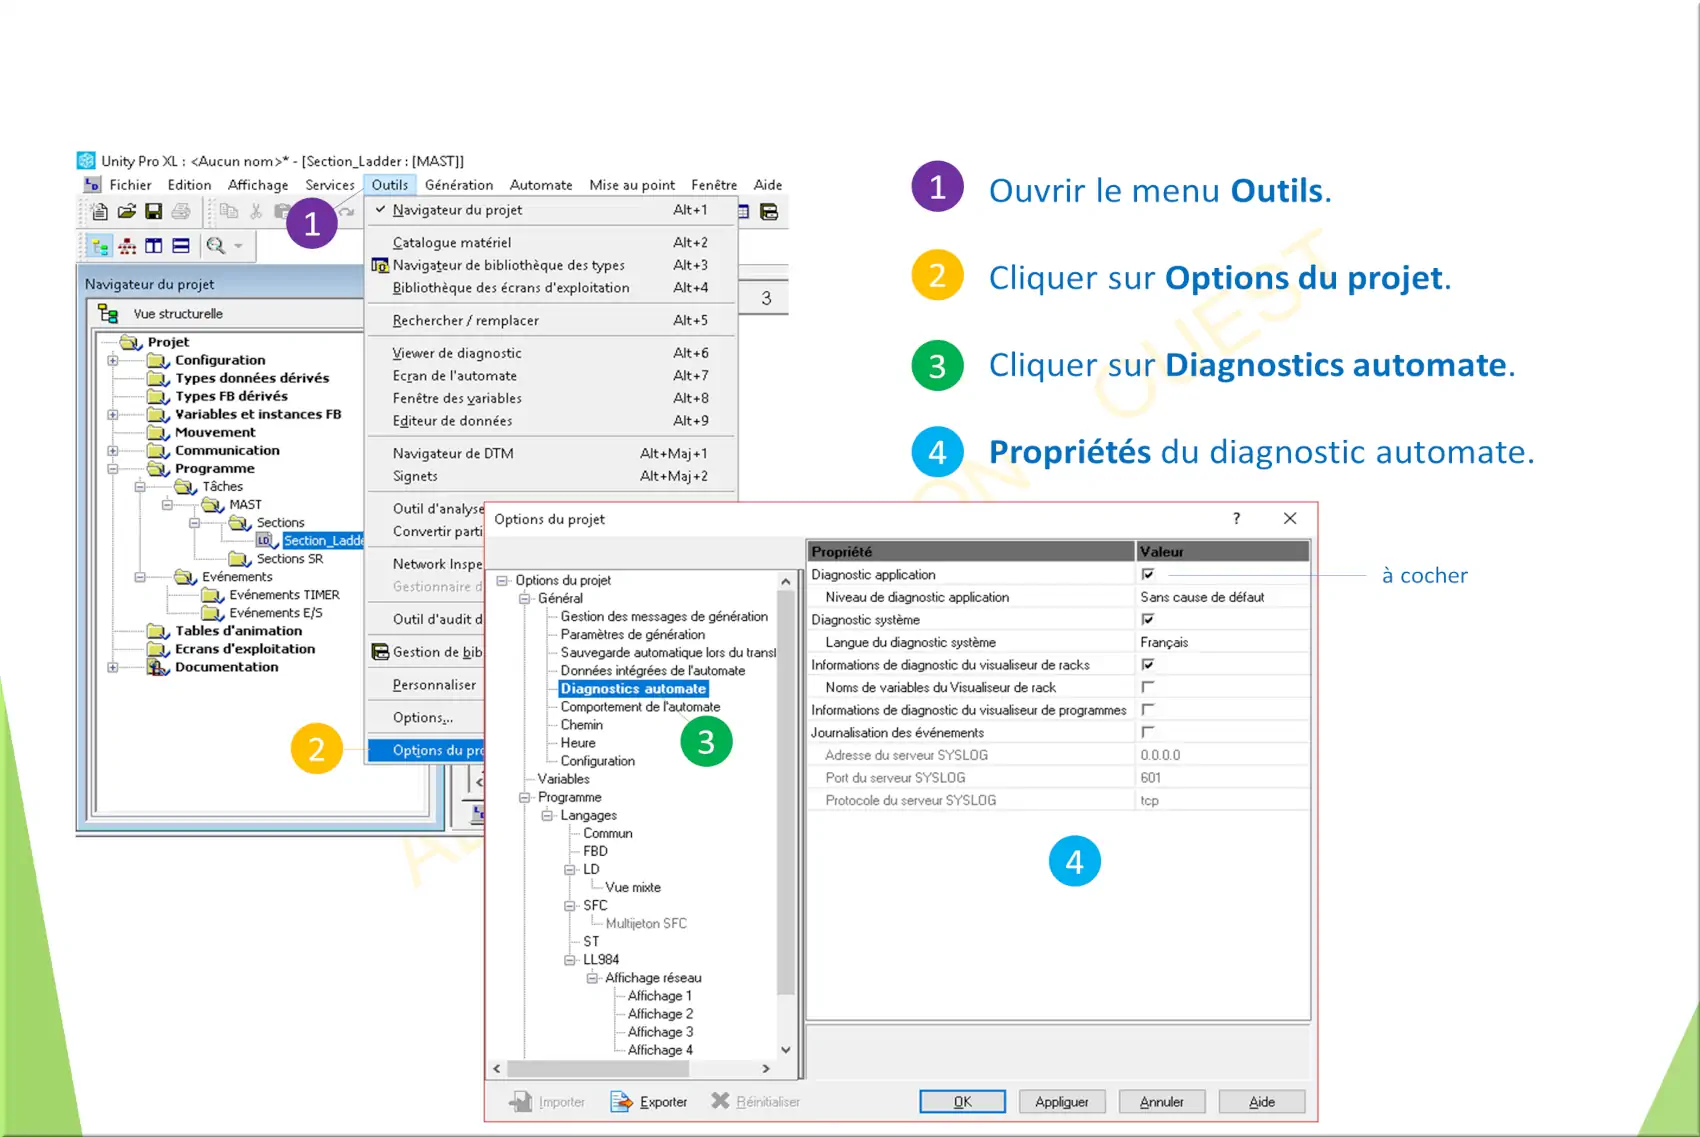The width and height of the screenshot is (1700, 1137).
Task: Click the Unity Pro XL title bar icon
Action: [86, 161]
